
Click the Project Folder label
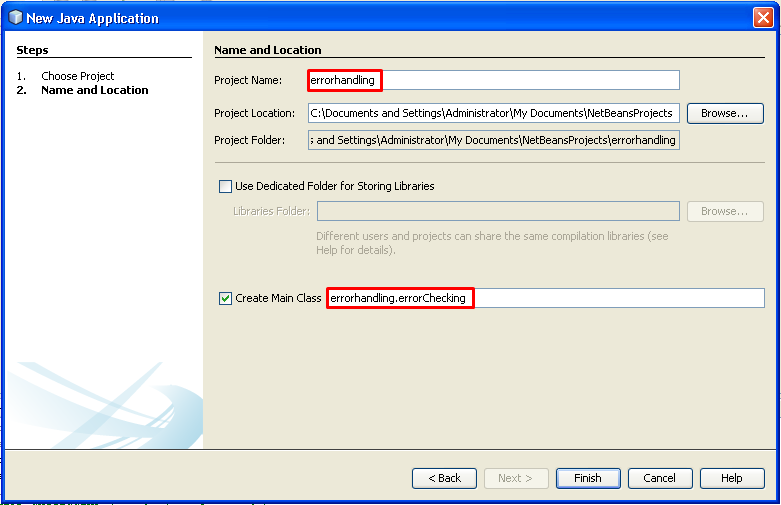click(x=250, y=140)
